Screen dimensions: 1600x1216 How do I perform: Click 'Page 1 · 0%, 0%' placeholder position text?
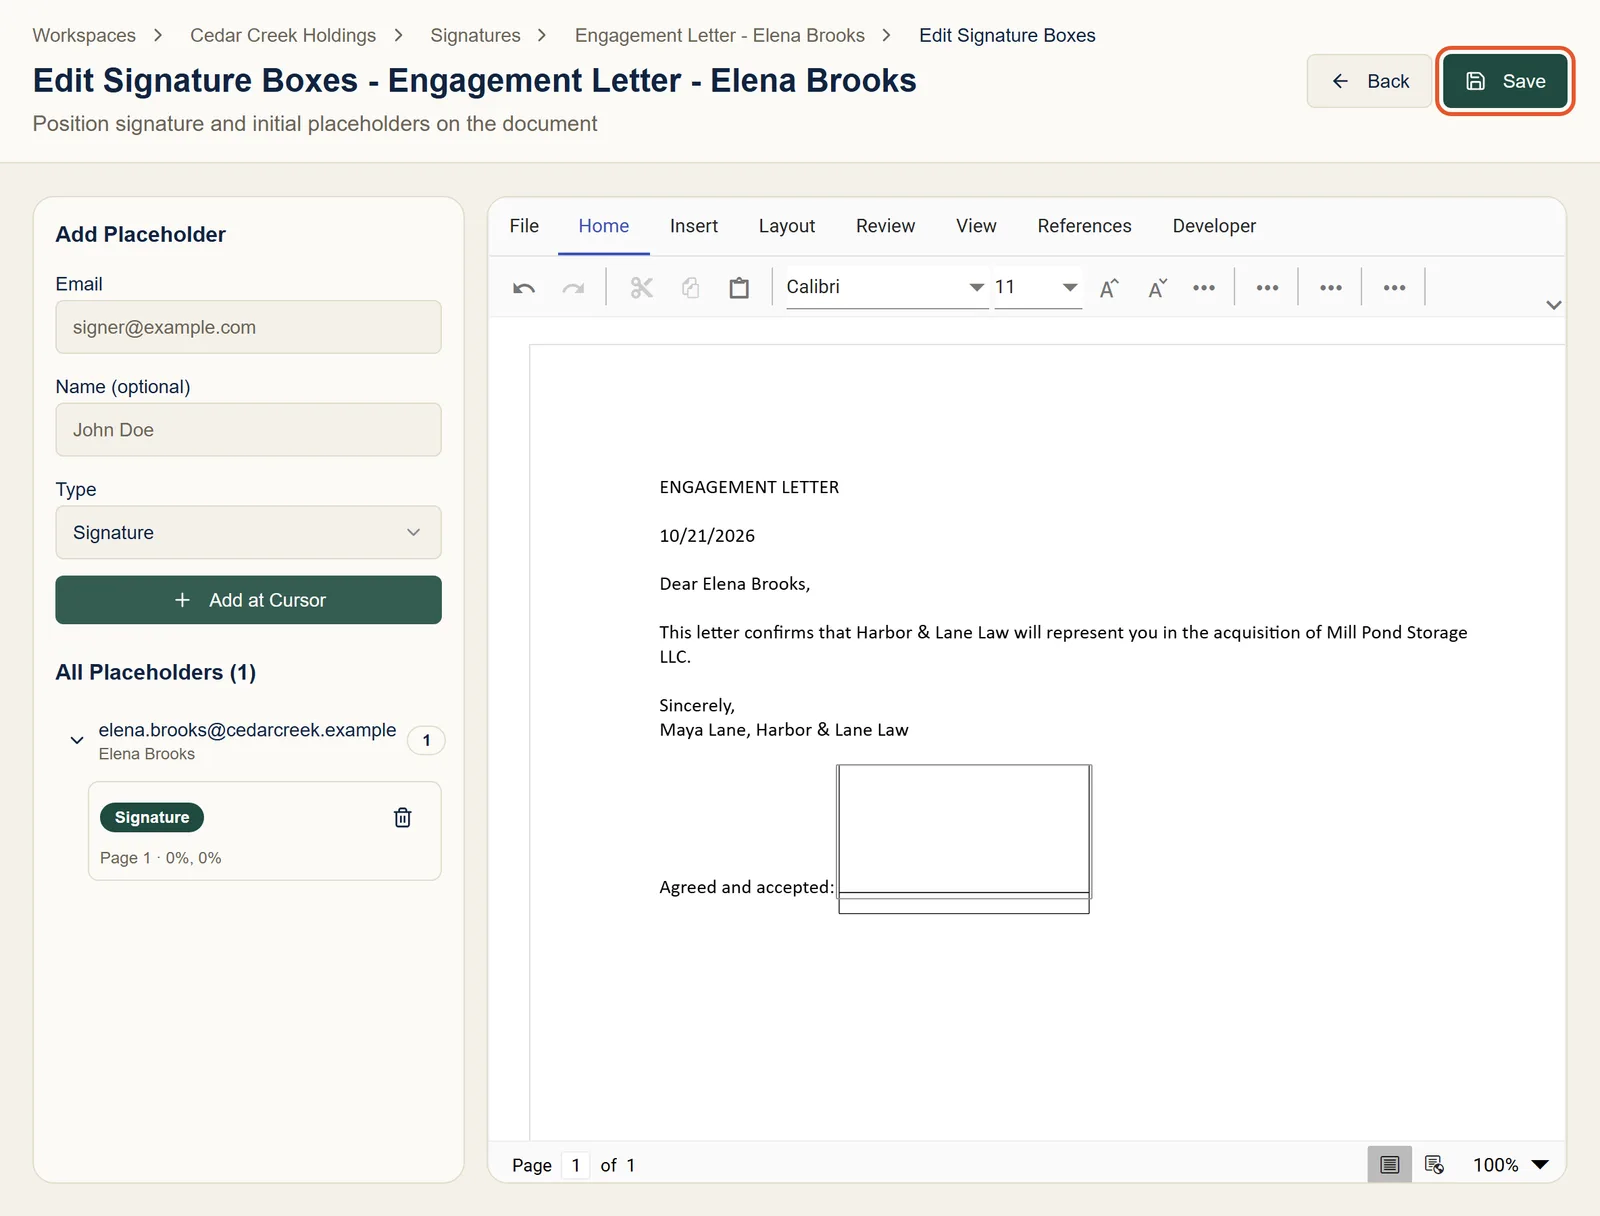161,858
